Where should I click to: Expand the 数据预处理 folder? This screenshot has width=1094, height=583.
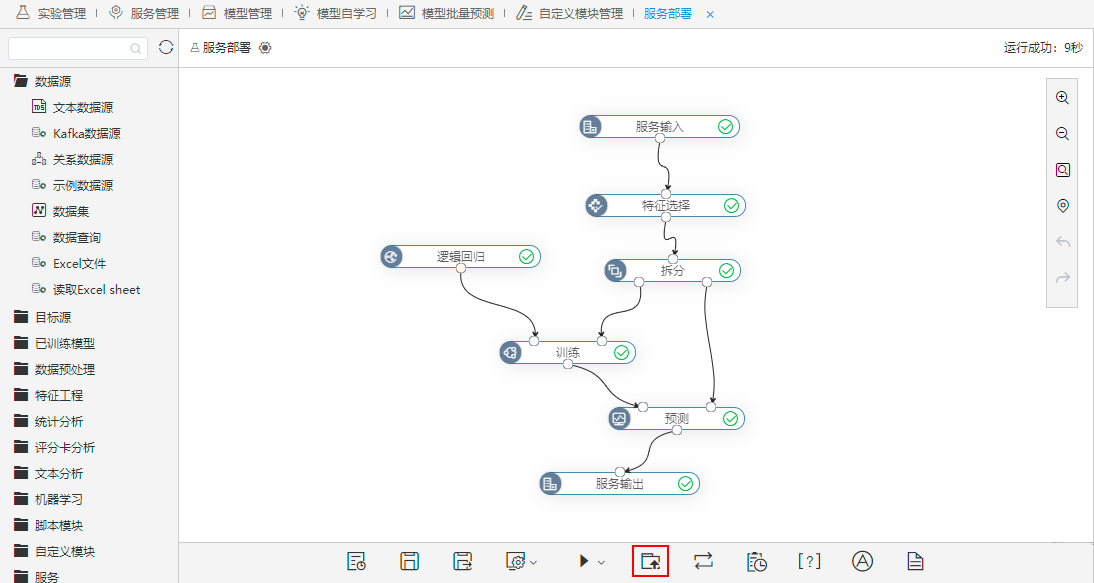coord(54,370)
